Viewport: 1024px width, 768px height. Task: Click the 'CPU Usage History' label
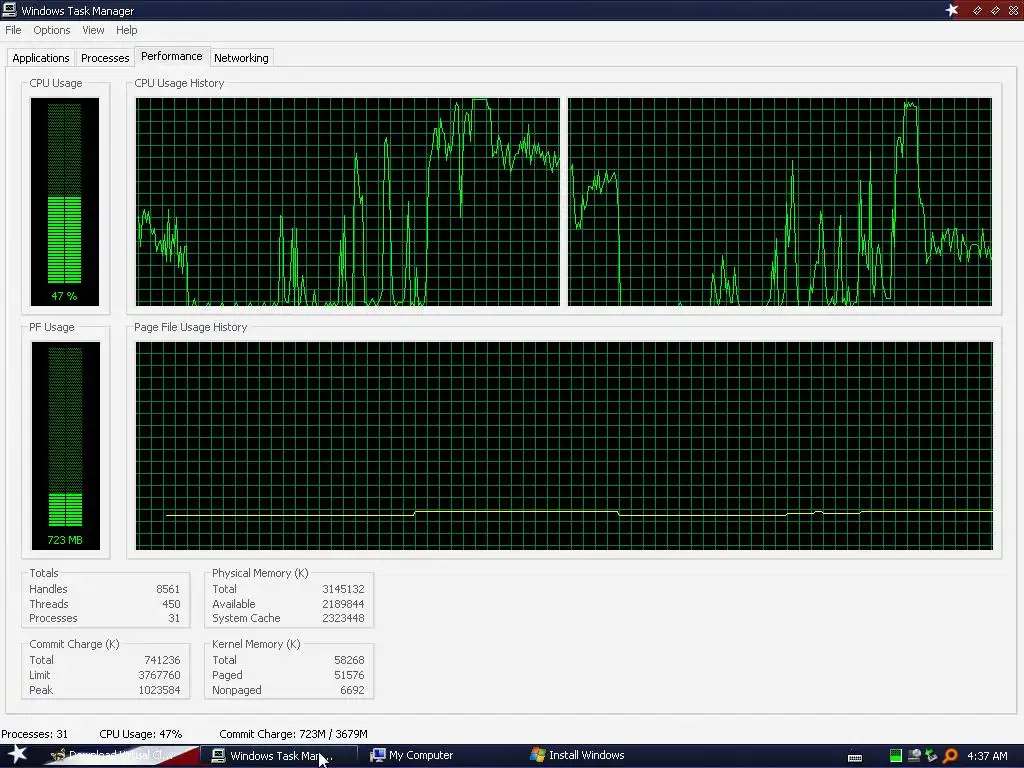[x=179, y=83]
